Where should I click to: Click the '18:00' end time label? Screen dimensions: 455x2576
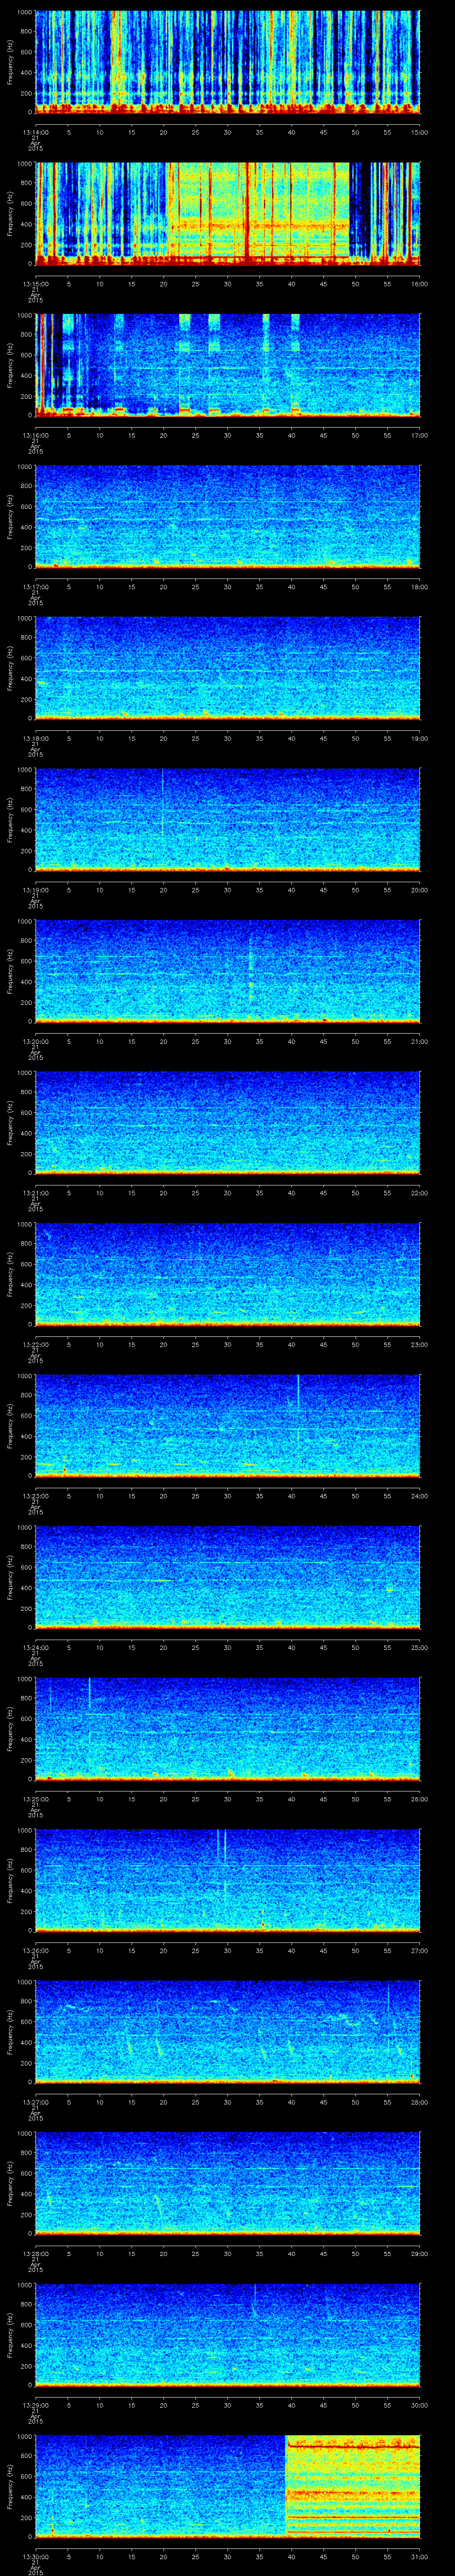click(419, 587)
